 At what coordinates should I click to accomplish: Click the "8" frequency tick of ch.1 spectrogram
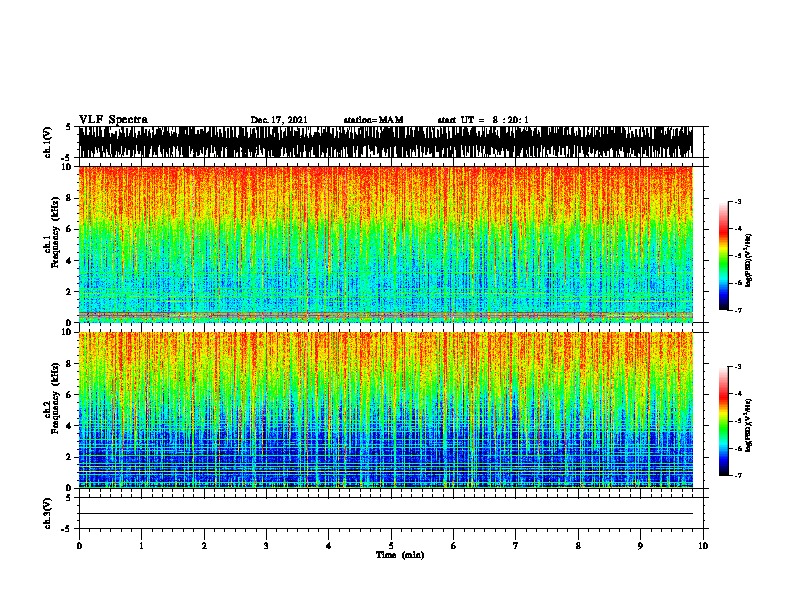[69, 198]
